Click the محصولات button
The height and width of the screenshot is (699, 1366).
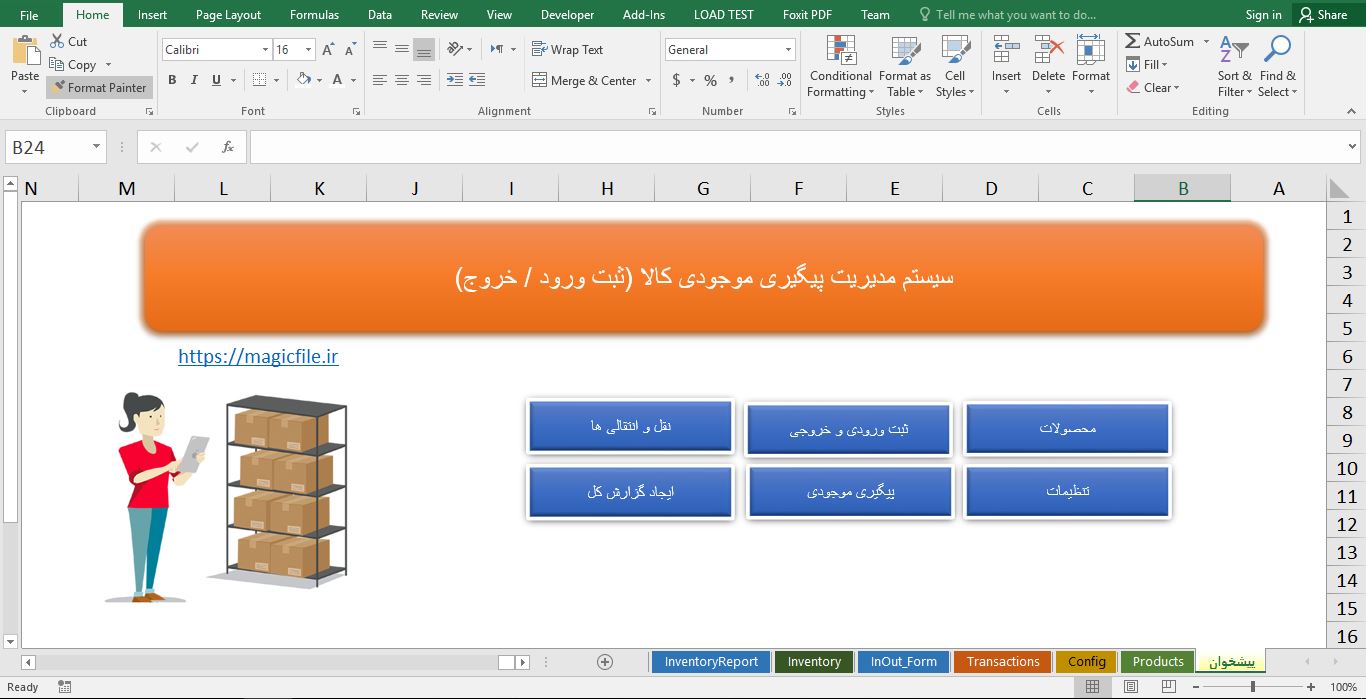[1067, 428]
